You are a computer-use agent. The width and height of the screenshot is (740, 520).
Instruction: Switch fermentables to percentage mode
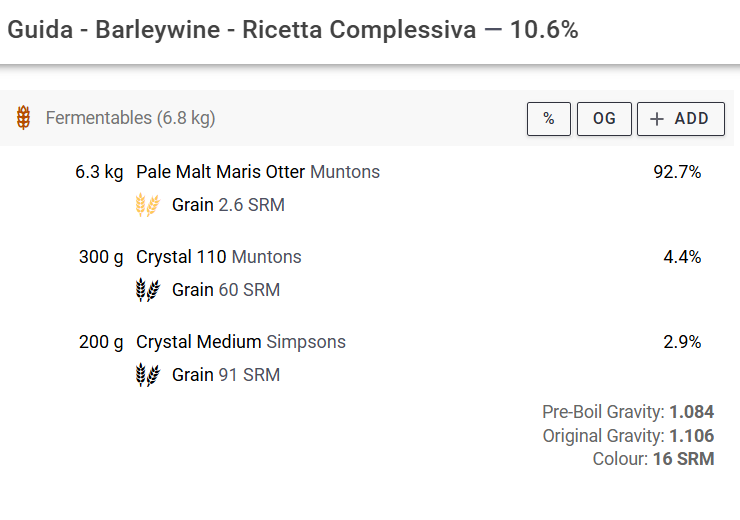click(548, 118)
